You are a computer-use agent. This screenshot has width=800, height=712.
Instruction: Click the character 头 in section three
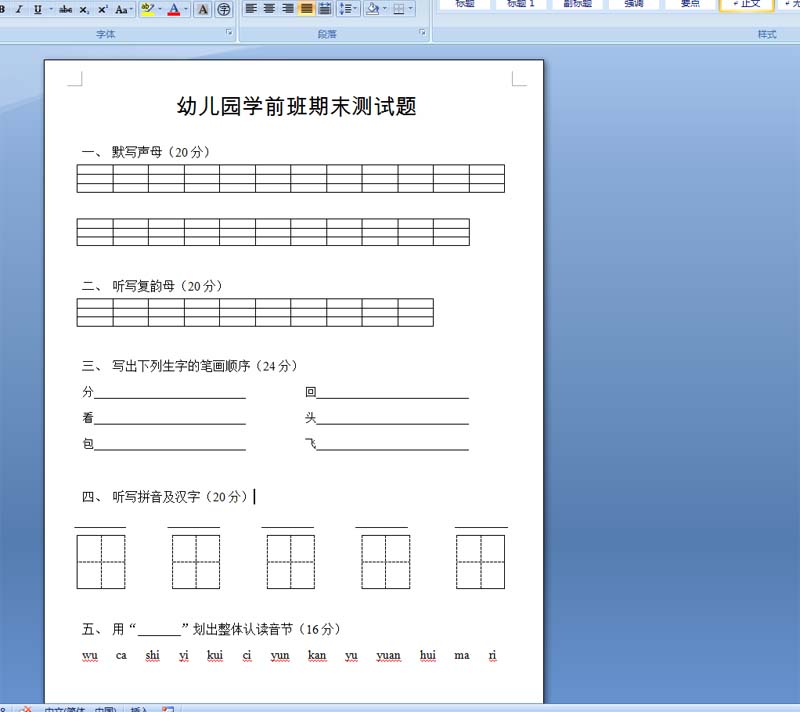(311, 418)
